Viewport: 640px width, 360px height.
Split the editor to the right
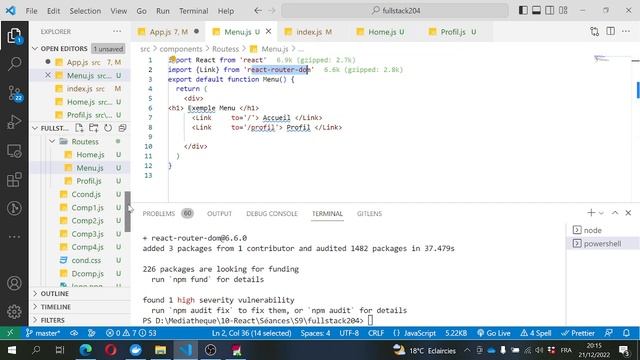(610, 31)
